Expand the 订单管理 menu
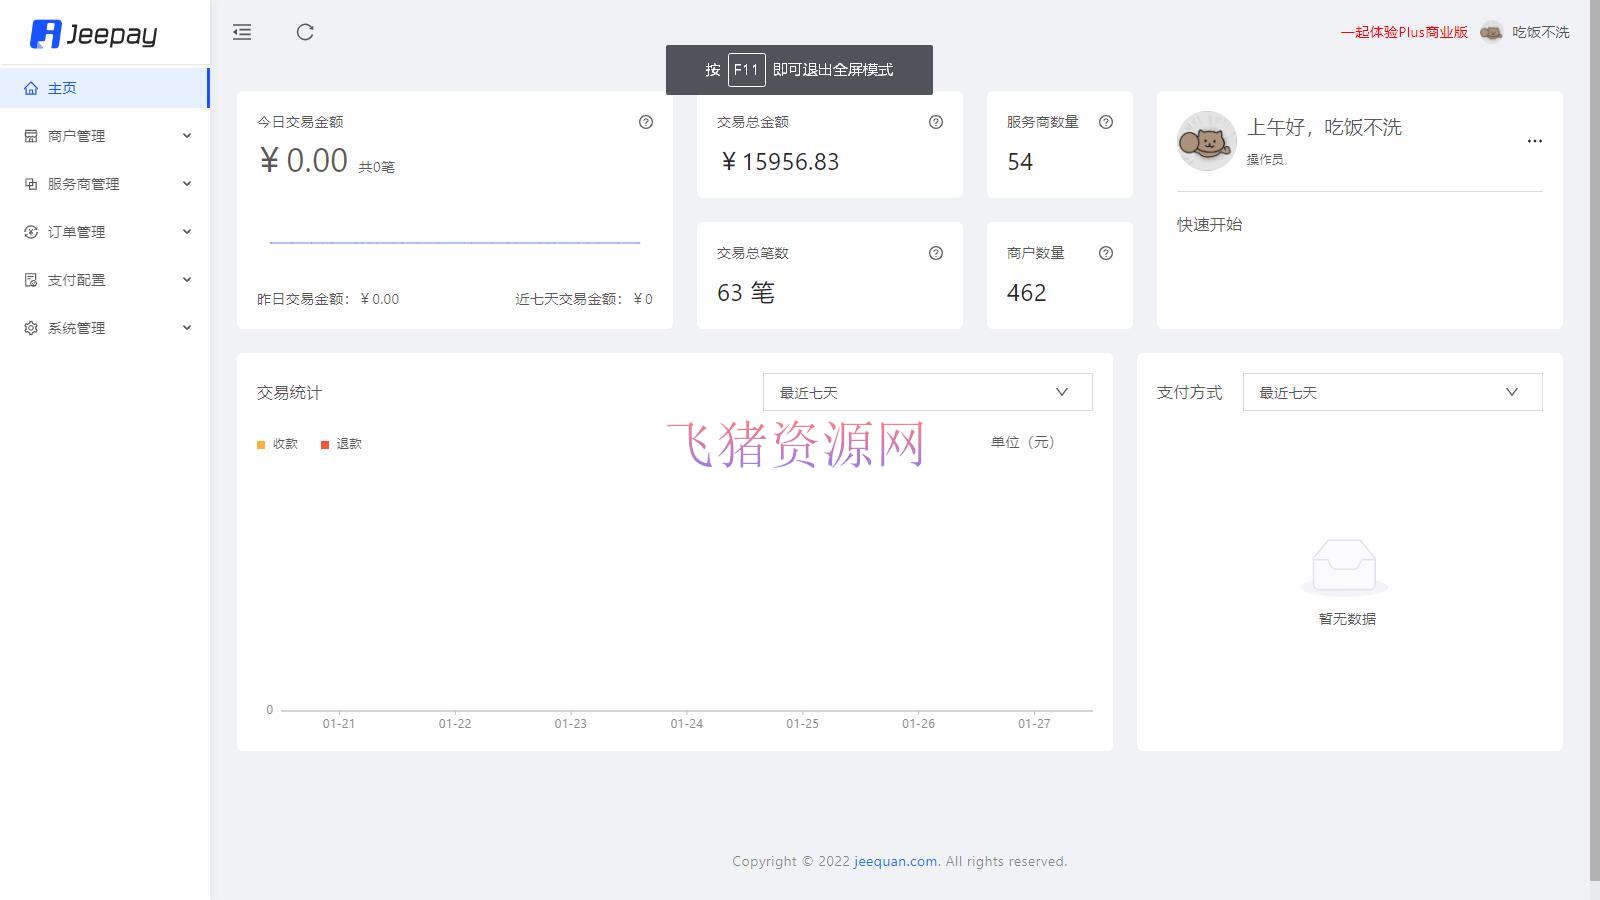Screen dimensions: 1600x900 (75, 231)
